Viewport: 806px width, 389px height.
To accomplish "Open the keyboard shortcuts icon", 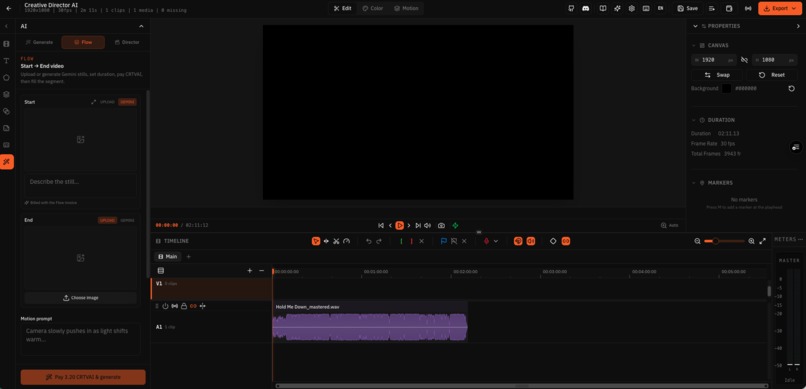I will [x=646, y=8].
